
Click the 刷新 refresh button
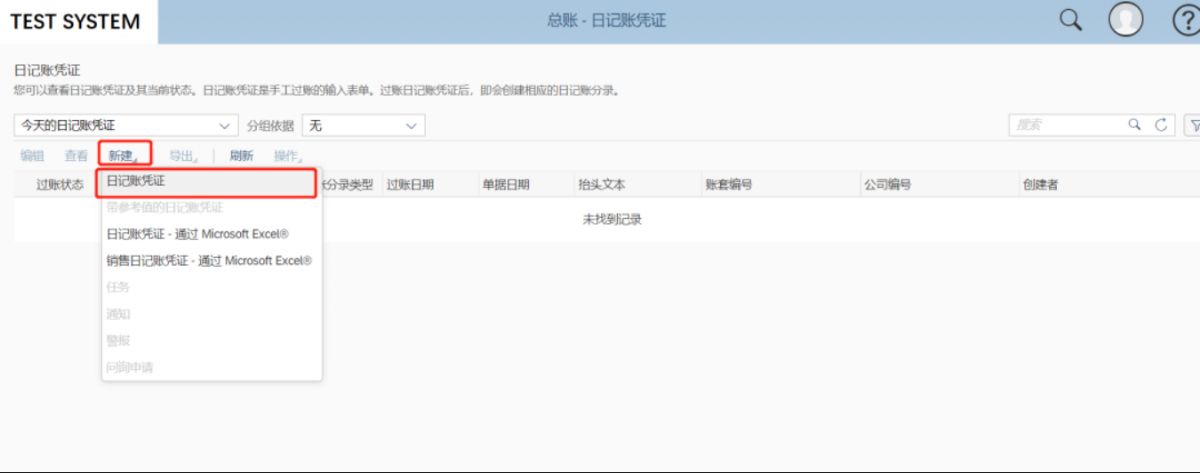click(241, 156)
